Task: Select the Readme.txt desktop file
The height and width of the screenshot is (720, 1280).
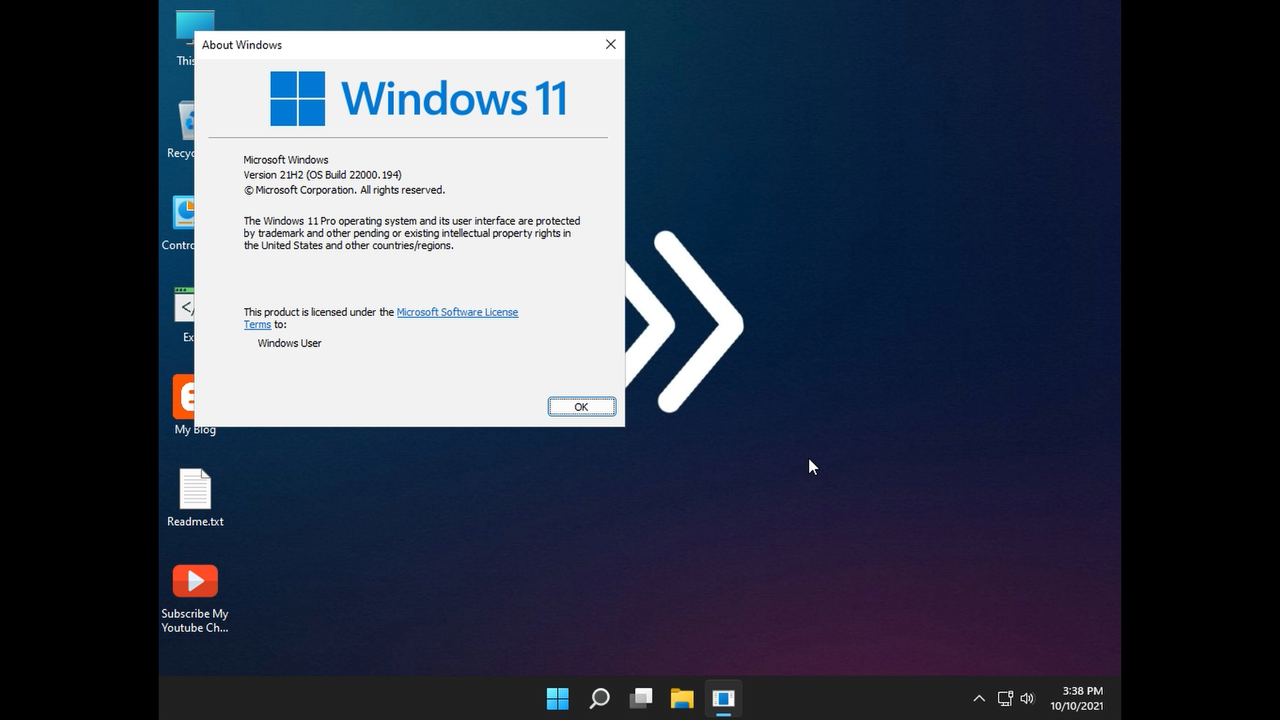Action: click(x=195, y=498)
